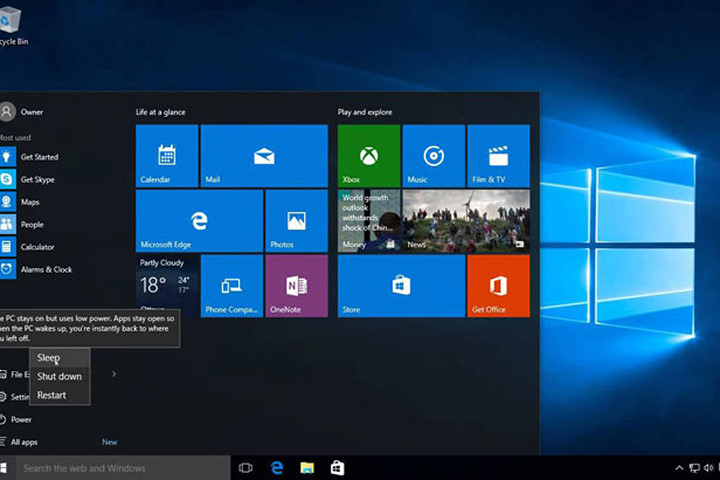The image size is (720, 480).
Task: Launch the OneNote tile
Action: coord(297,286)
